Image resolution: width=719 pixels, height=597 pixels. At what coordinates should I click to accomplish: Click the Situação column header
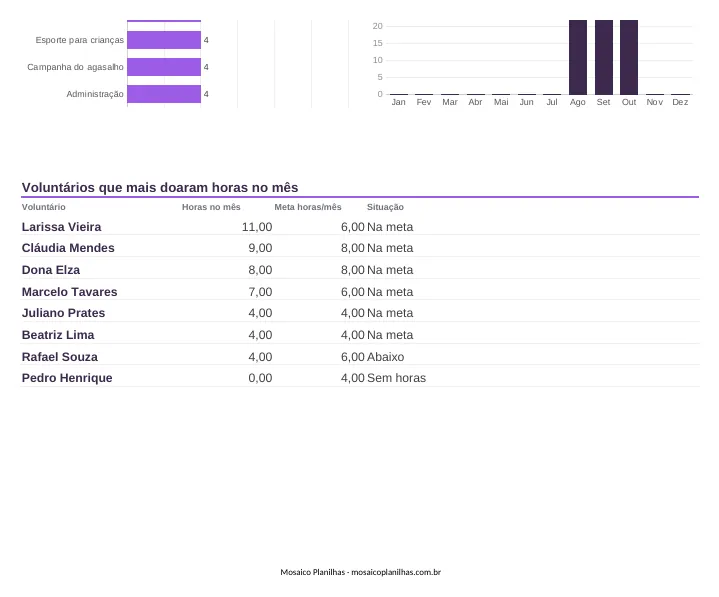(385, 207)
